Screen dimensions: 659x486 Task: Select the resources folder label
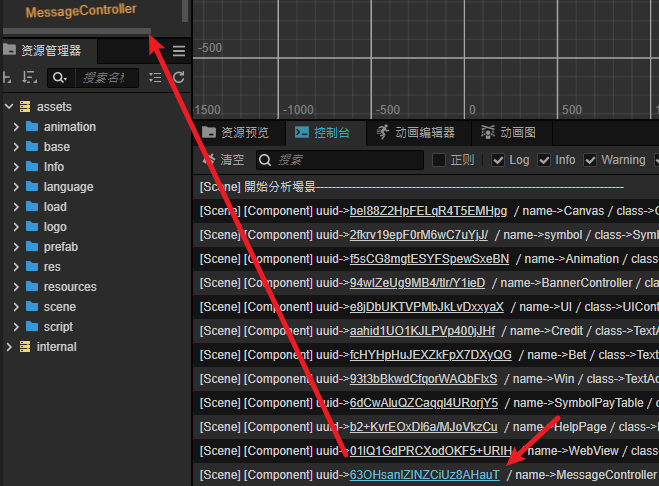[70, 287]
